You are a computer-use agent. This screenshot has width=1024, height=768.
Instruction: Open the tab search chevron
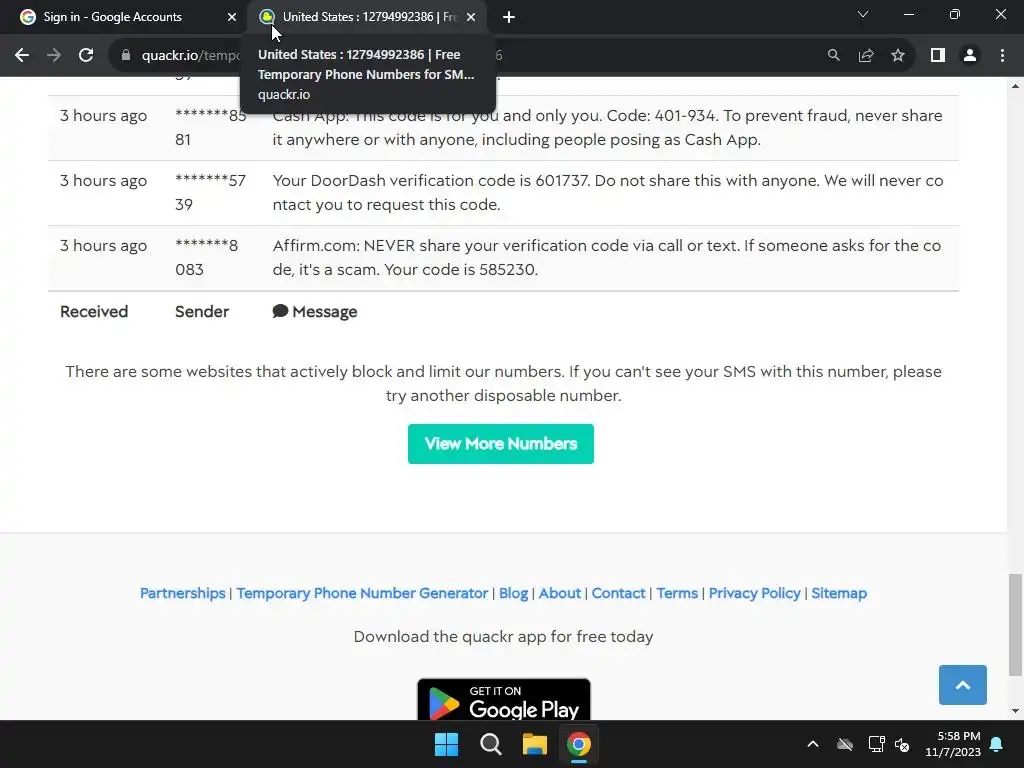tap(863, 14)
